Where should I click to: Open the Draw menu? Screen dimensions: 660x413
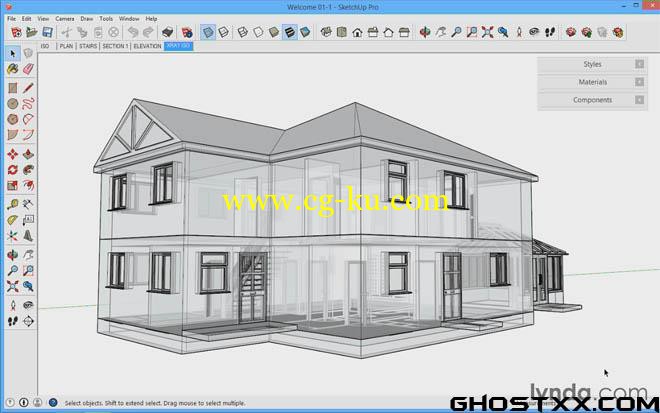tap(87, 19)
